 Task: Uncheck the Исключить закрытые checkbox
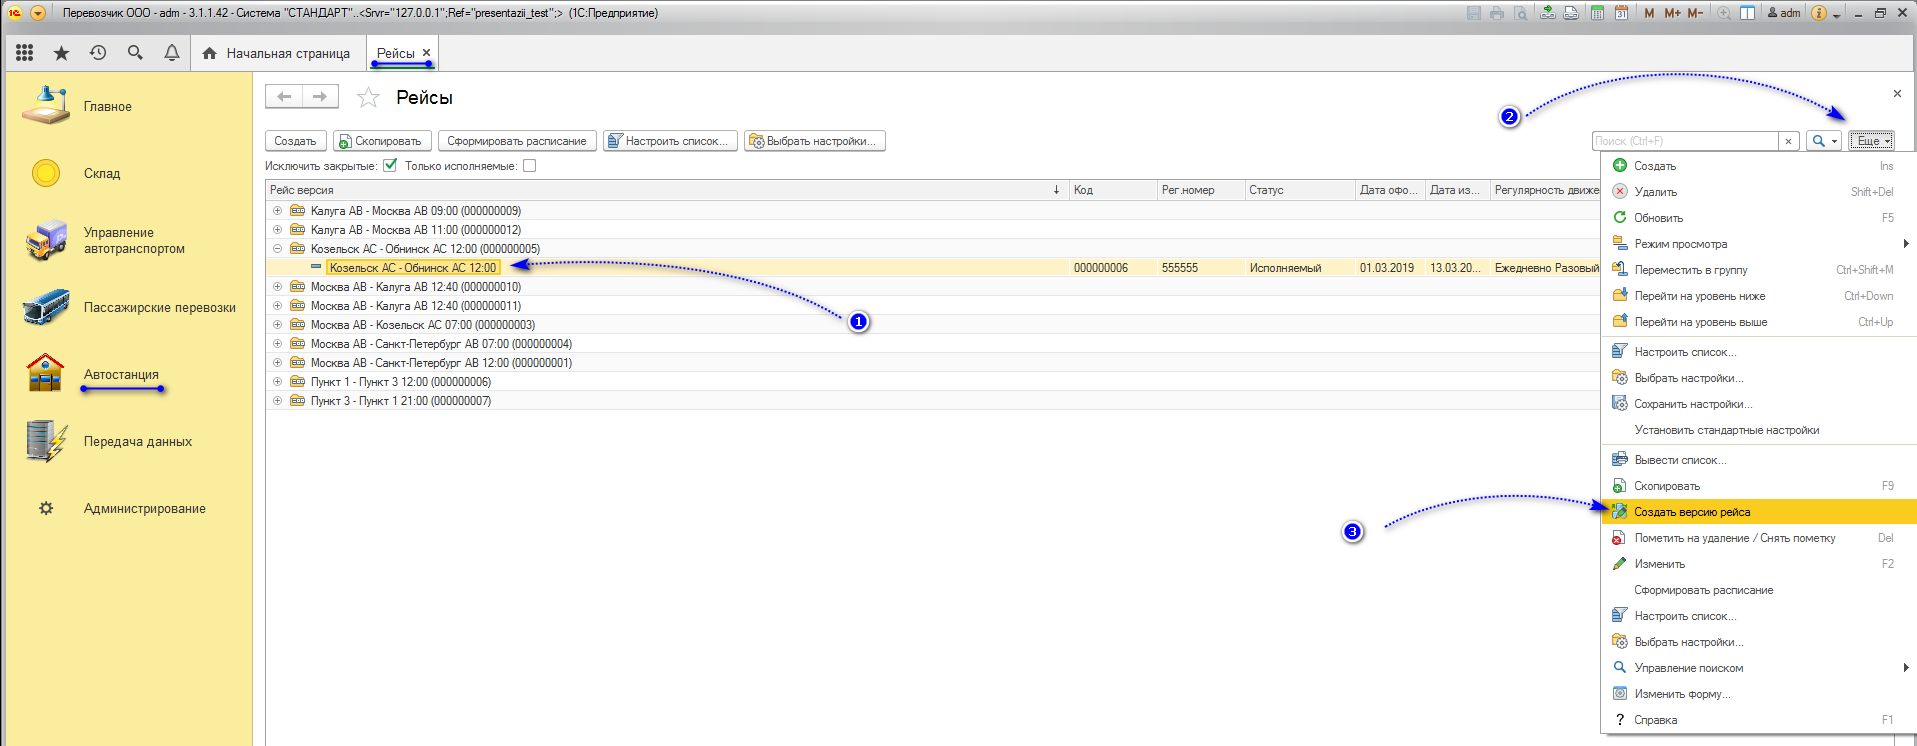(x=390, y=166)
